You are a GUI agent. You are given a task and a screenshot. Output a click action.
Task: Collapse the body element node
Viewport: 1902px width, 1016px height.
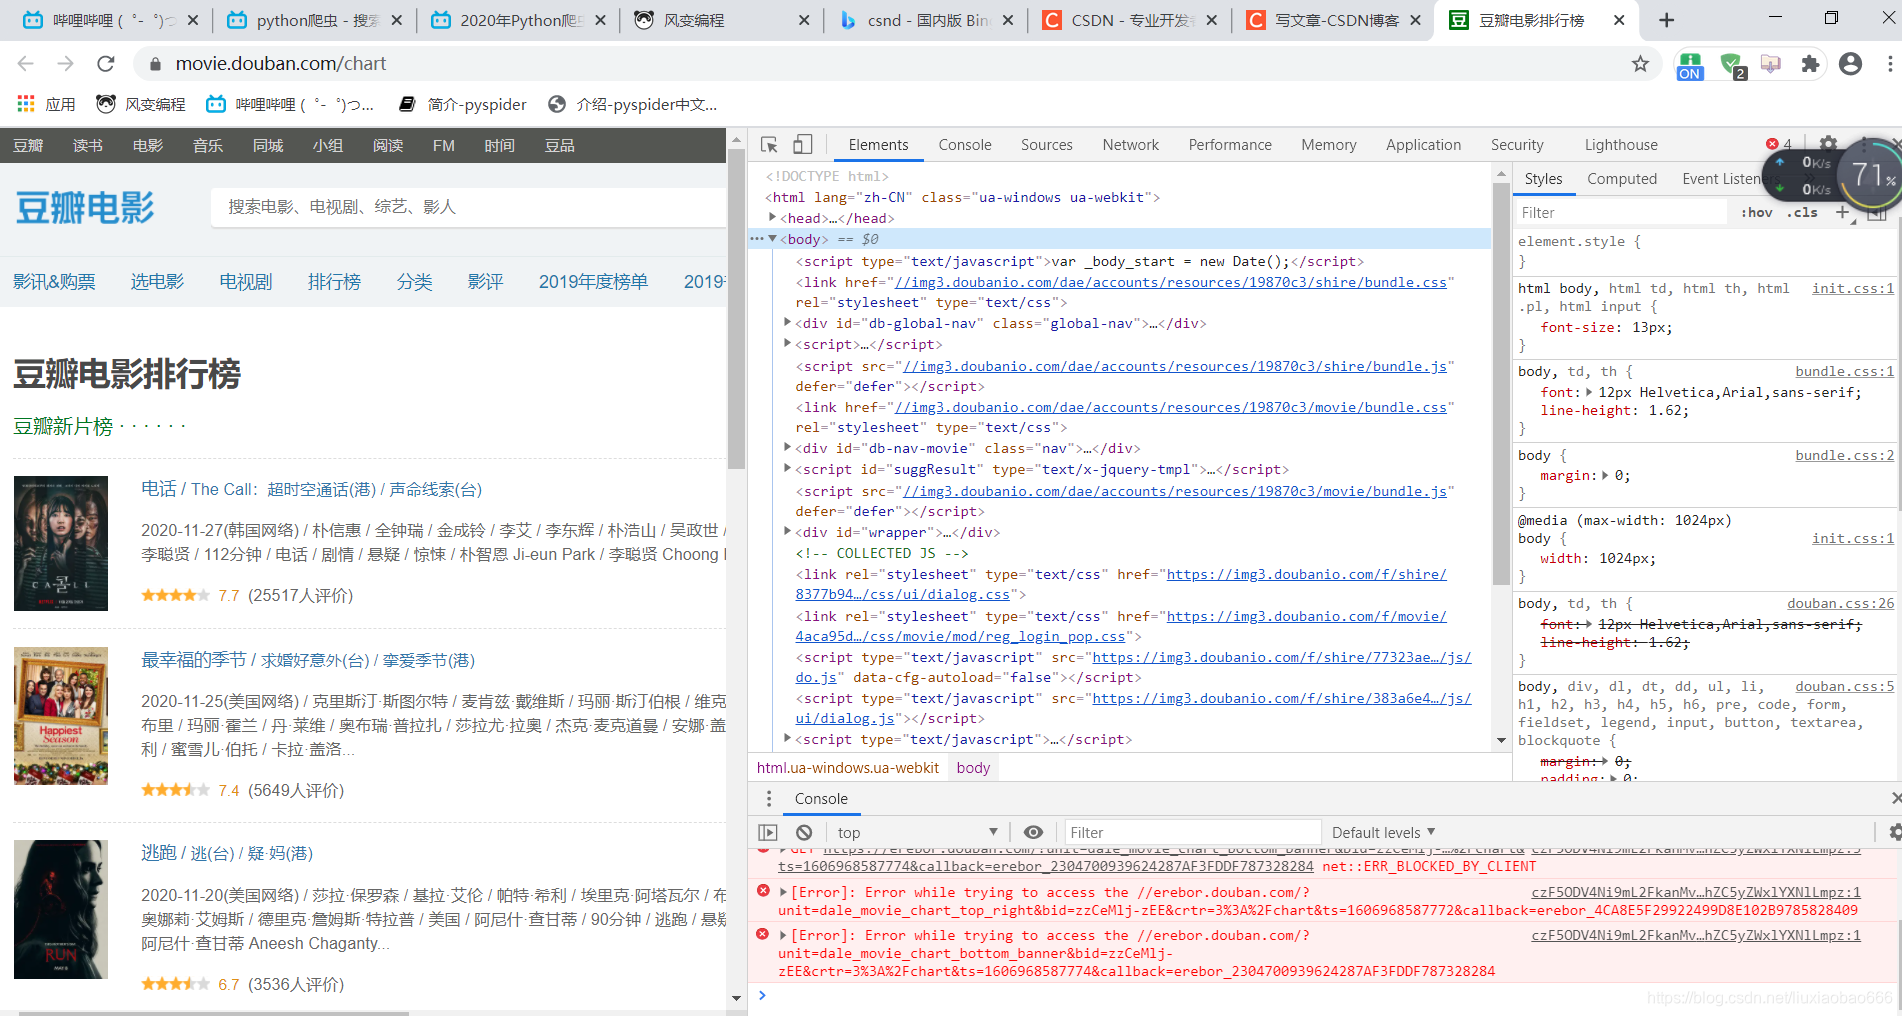point(772,239)
